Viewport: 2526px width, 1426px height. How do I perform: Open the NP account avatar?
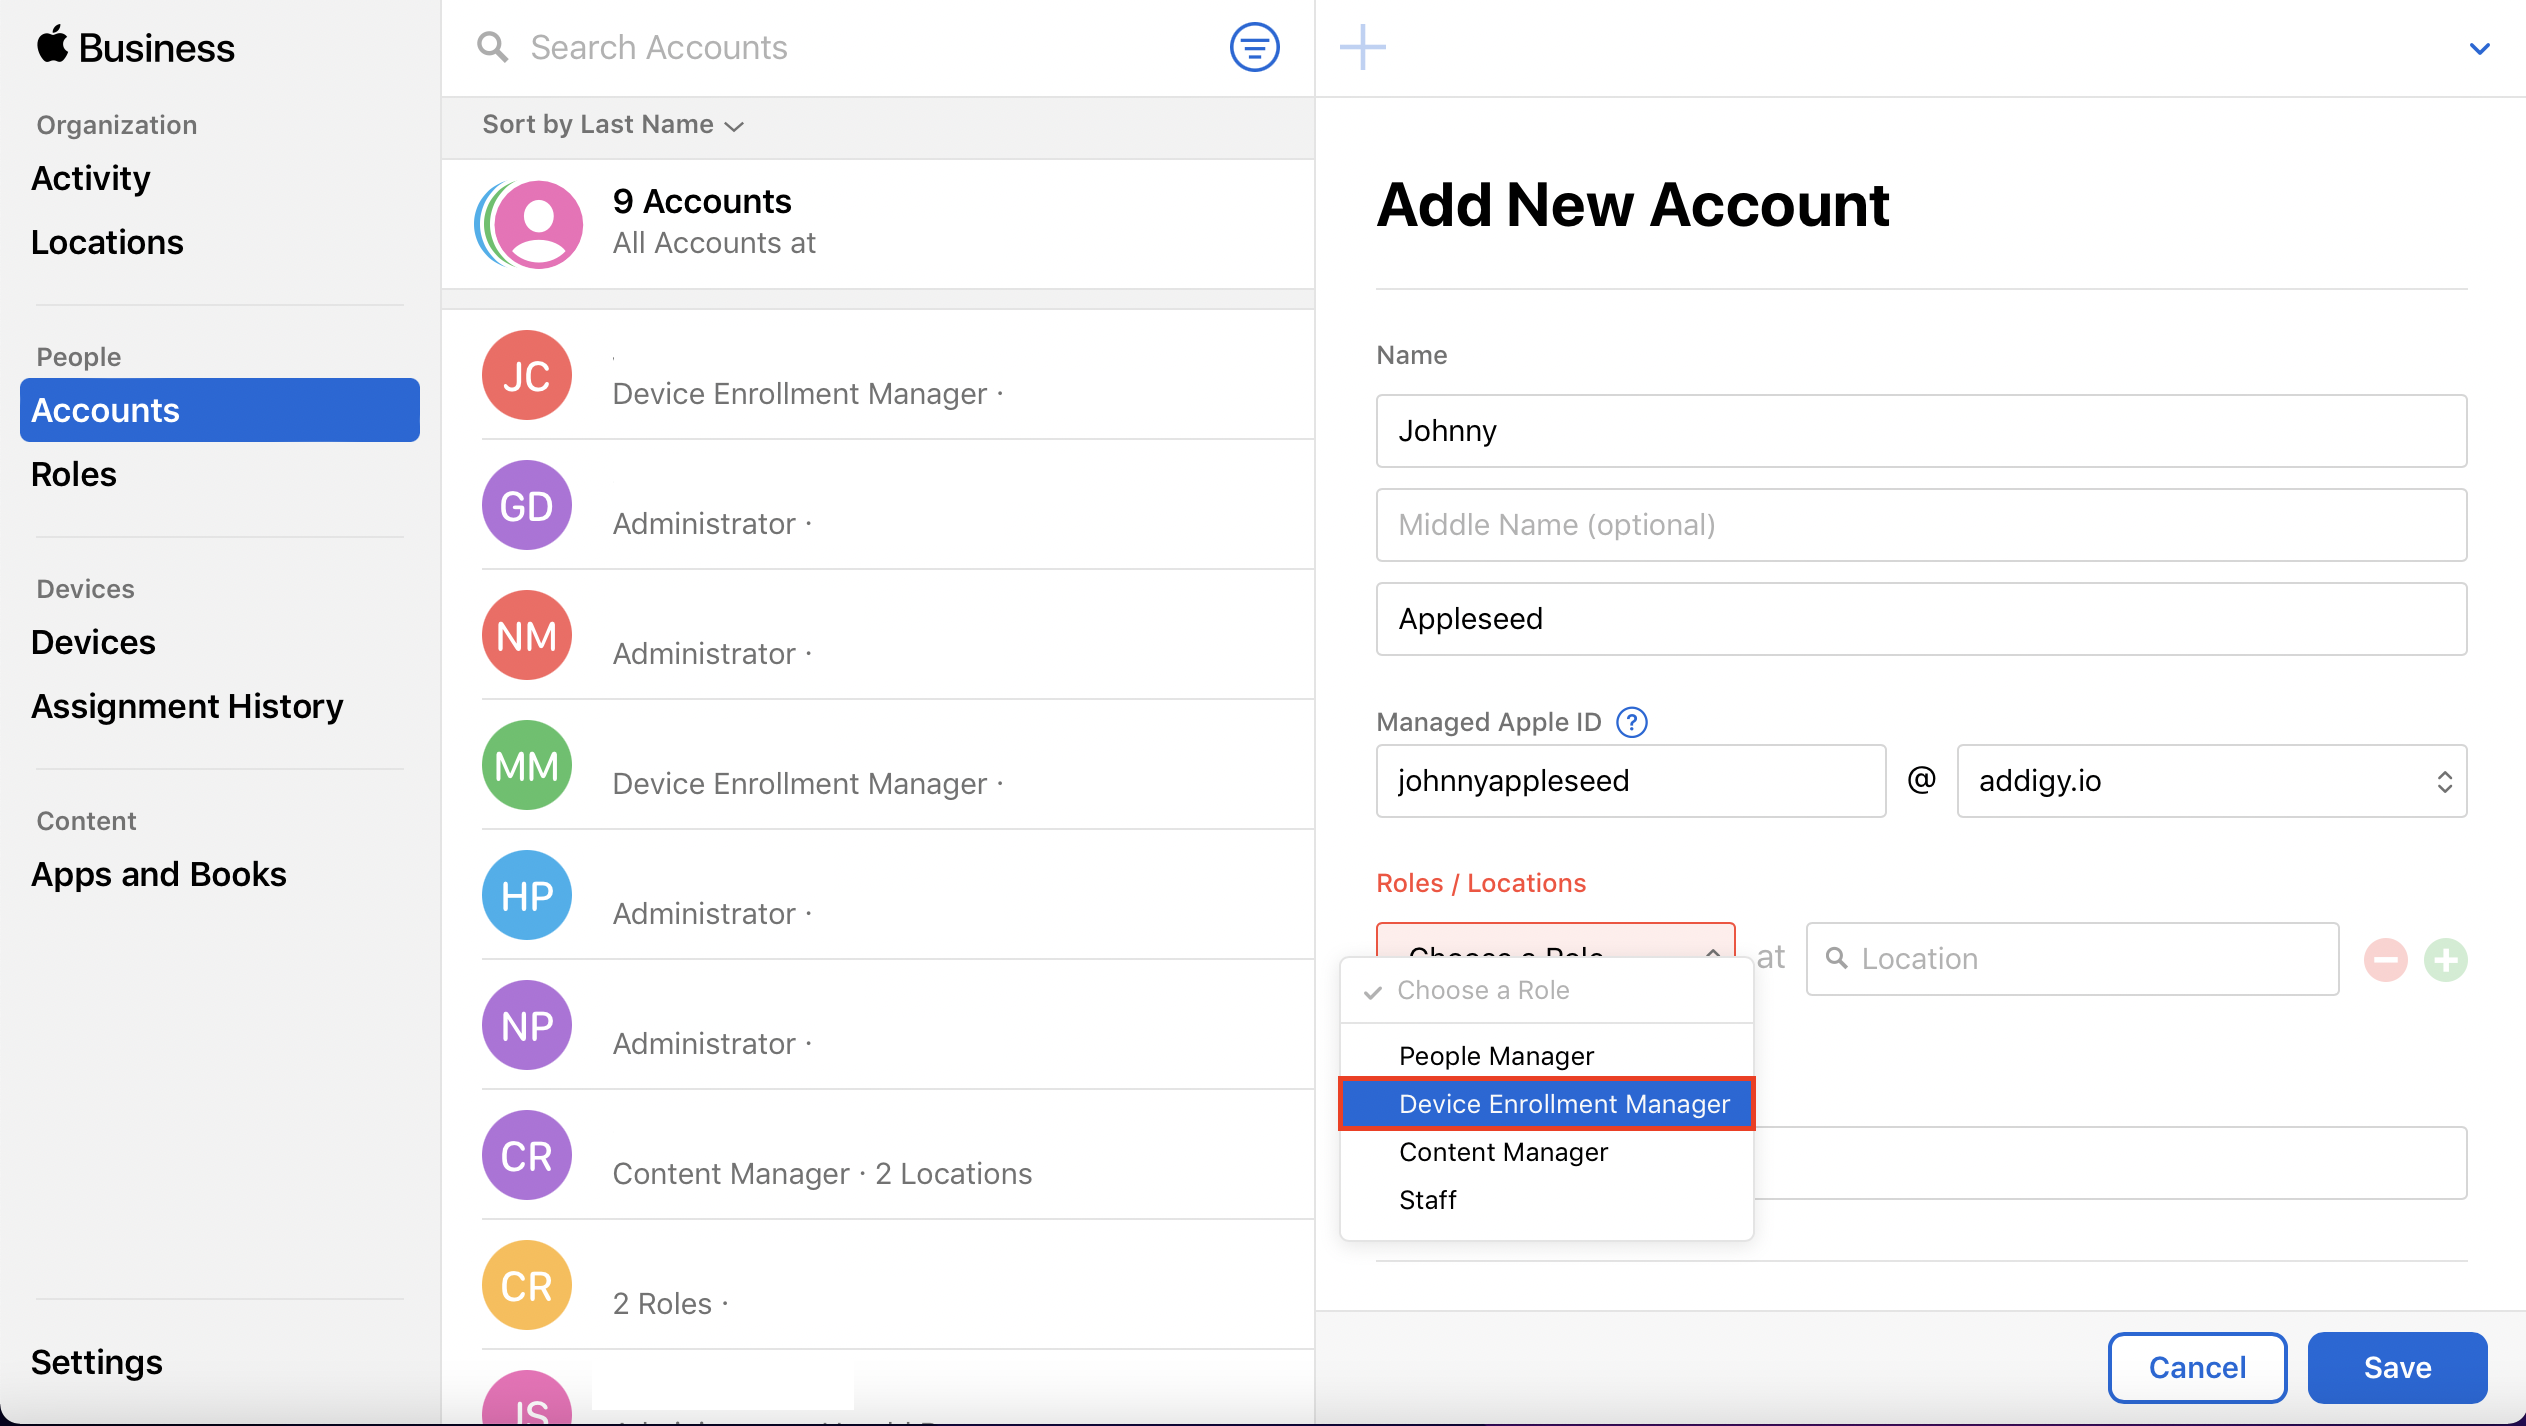pos(527,1025)
